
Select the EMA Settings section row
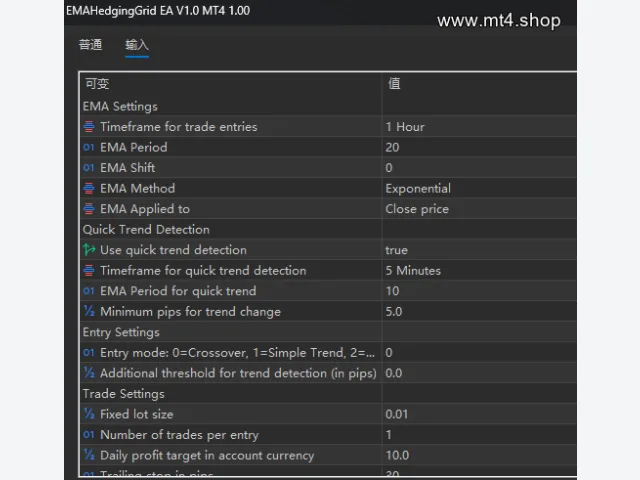328,107
